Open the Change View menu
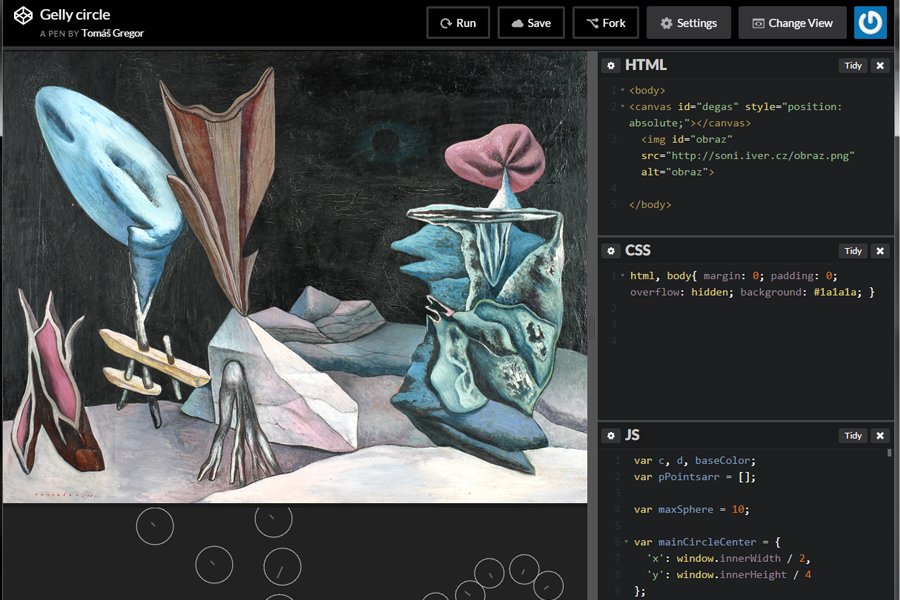 (792, 23)
